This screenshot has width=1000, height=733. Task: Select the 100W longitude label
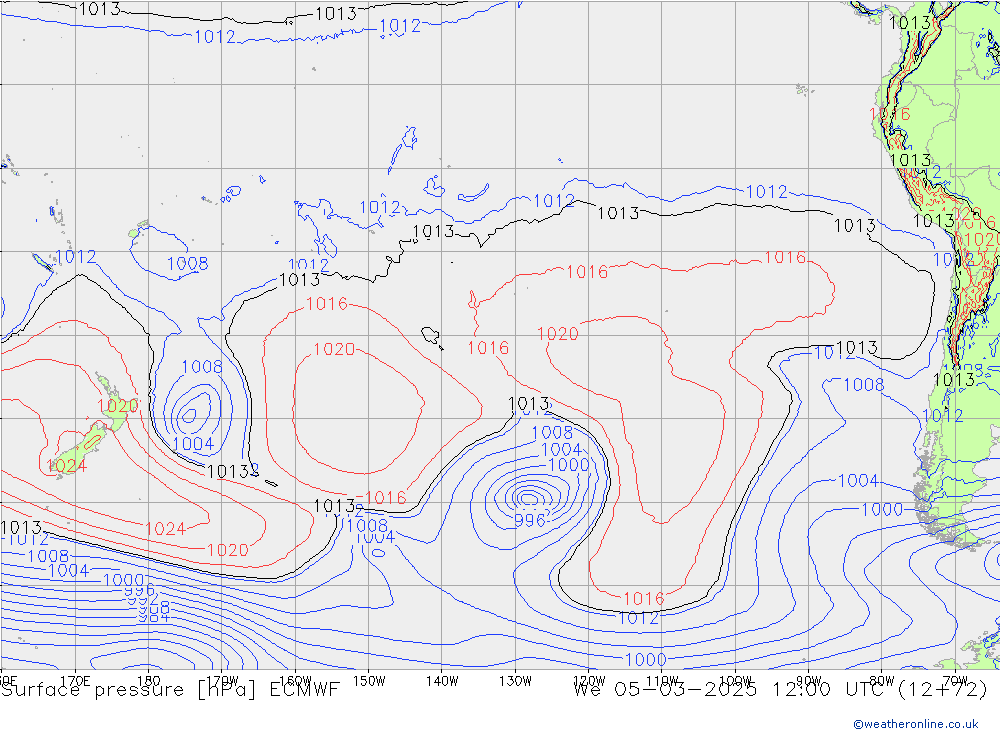coord(735,681)
